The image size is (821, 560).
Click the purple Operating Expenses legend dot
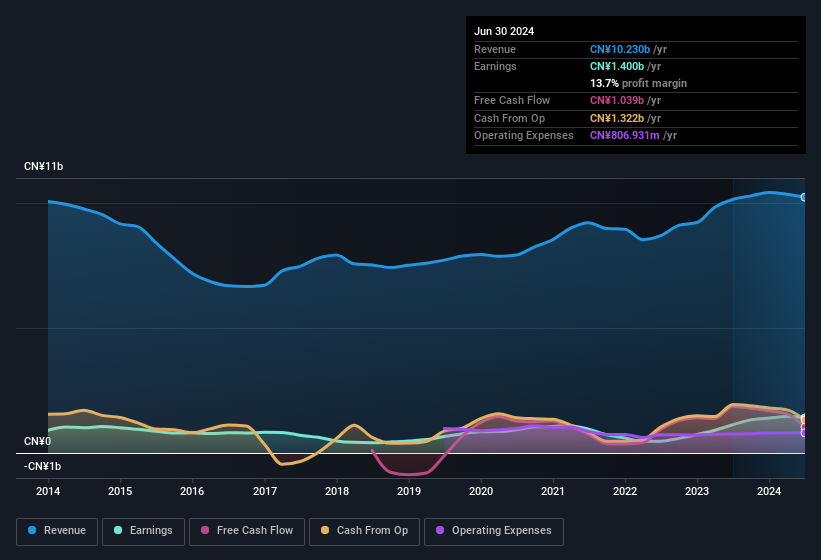[x=440, y=531]
